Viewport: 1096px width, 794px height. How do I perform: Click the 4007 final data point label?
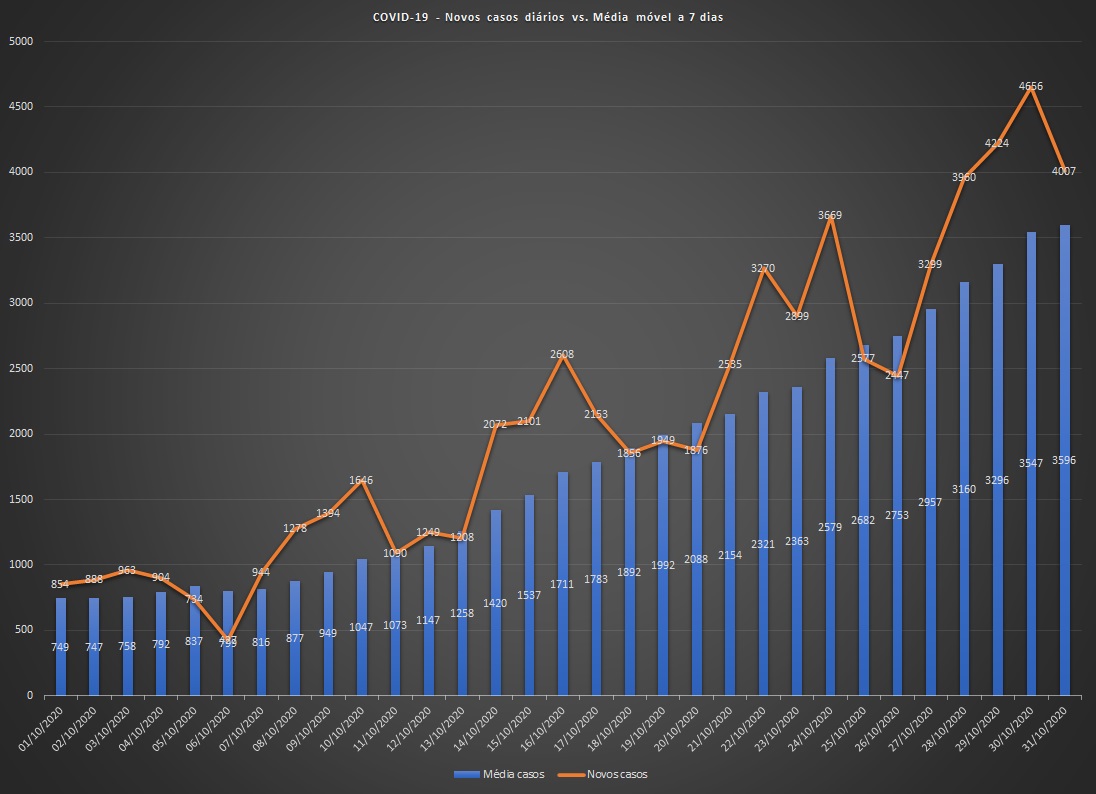point(1063,171)
